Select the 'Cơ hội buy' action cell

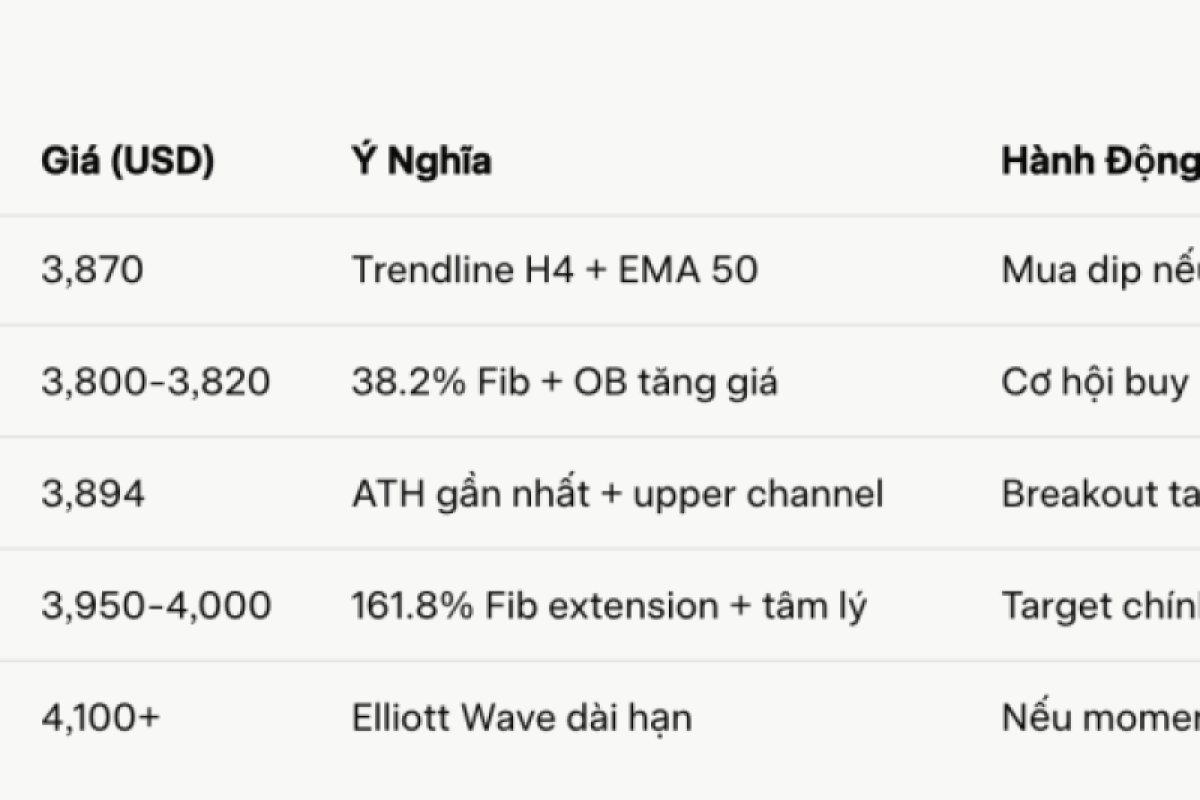click(x=1095, y=382)
